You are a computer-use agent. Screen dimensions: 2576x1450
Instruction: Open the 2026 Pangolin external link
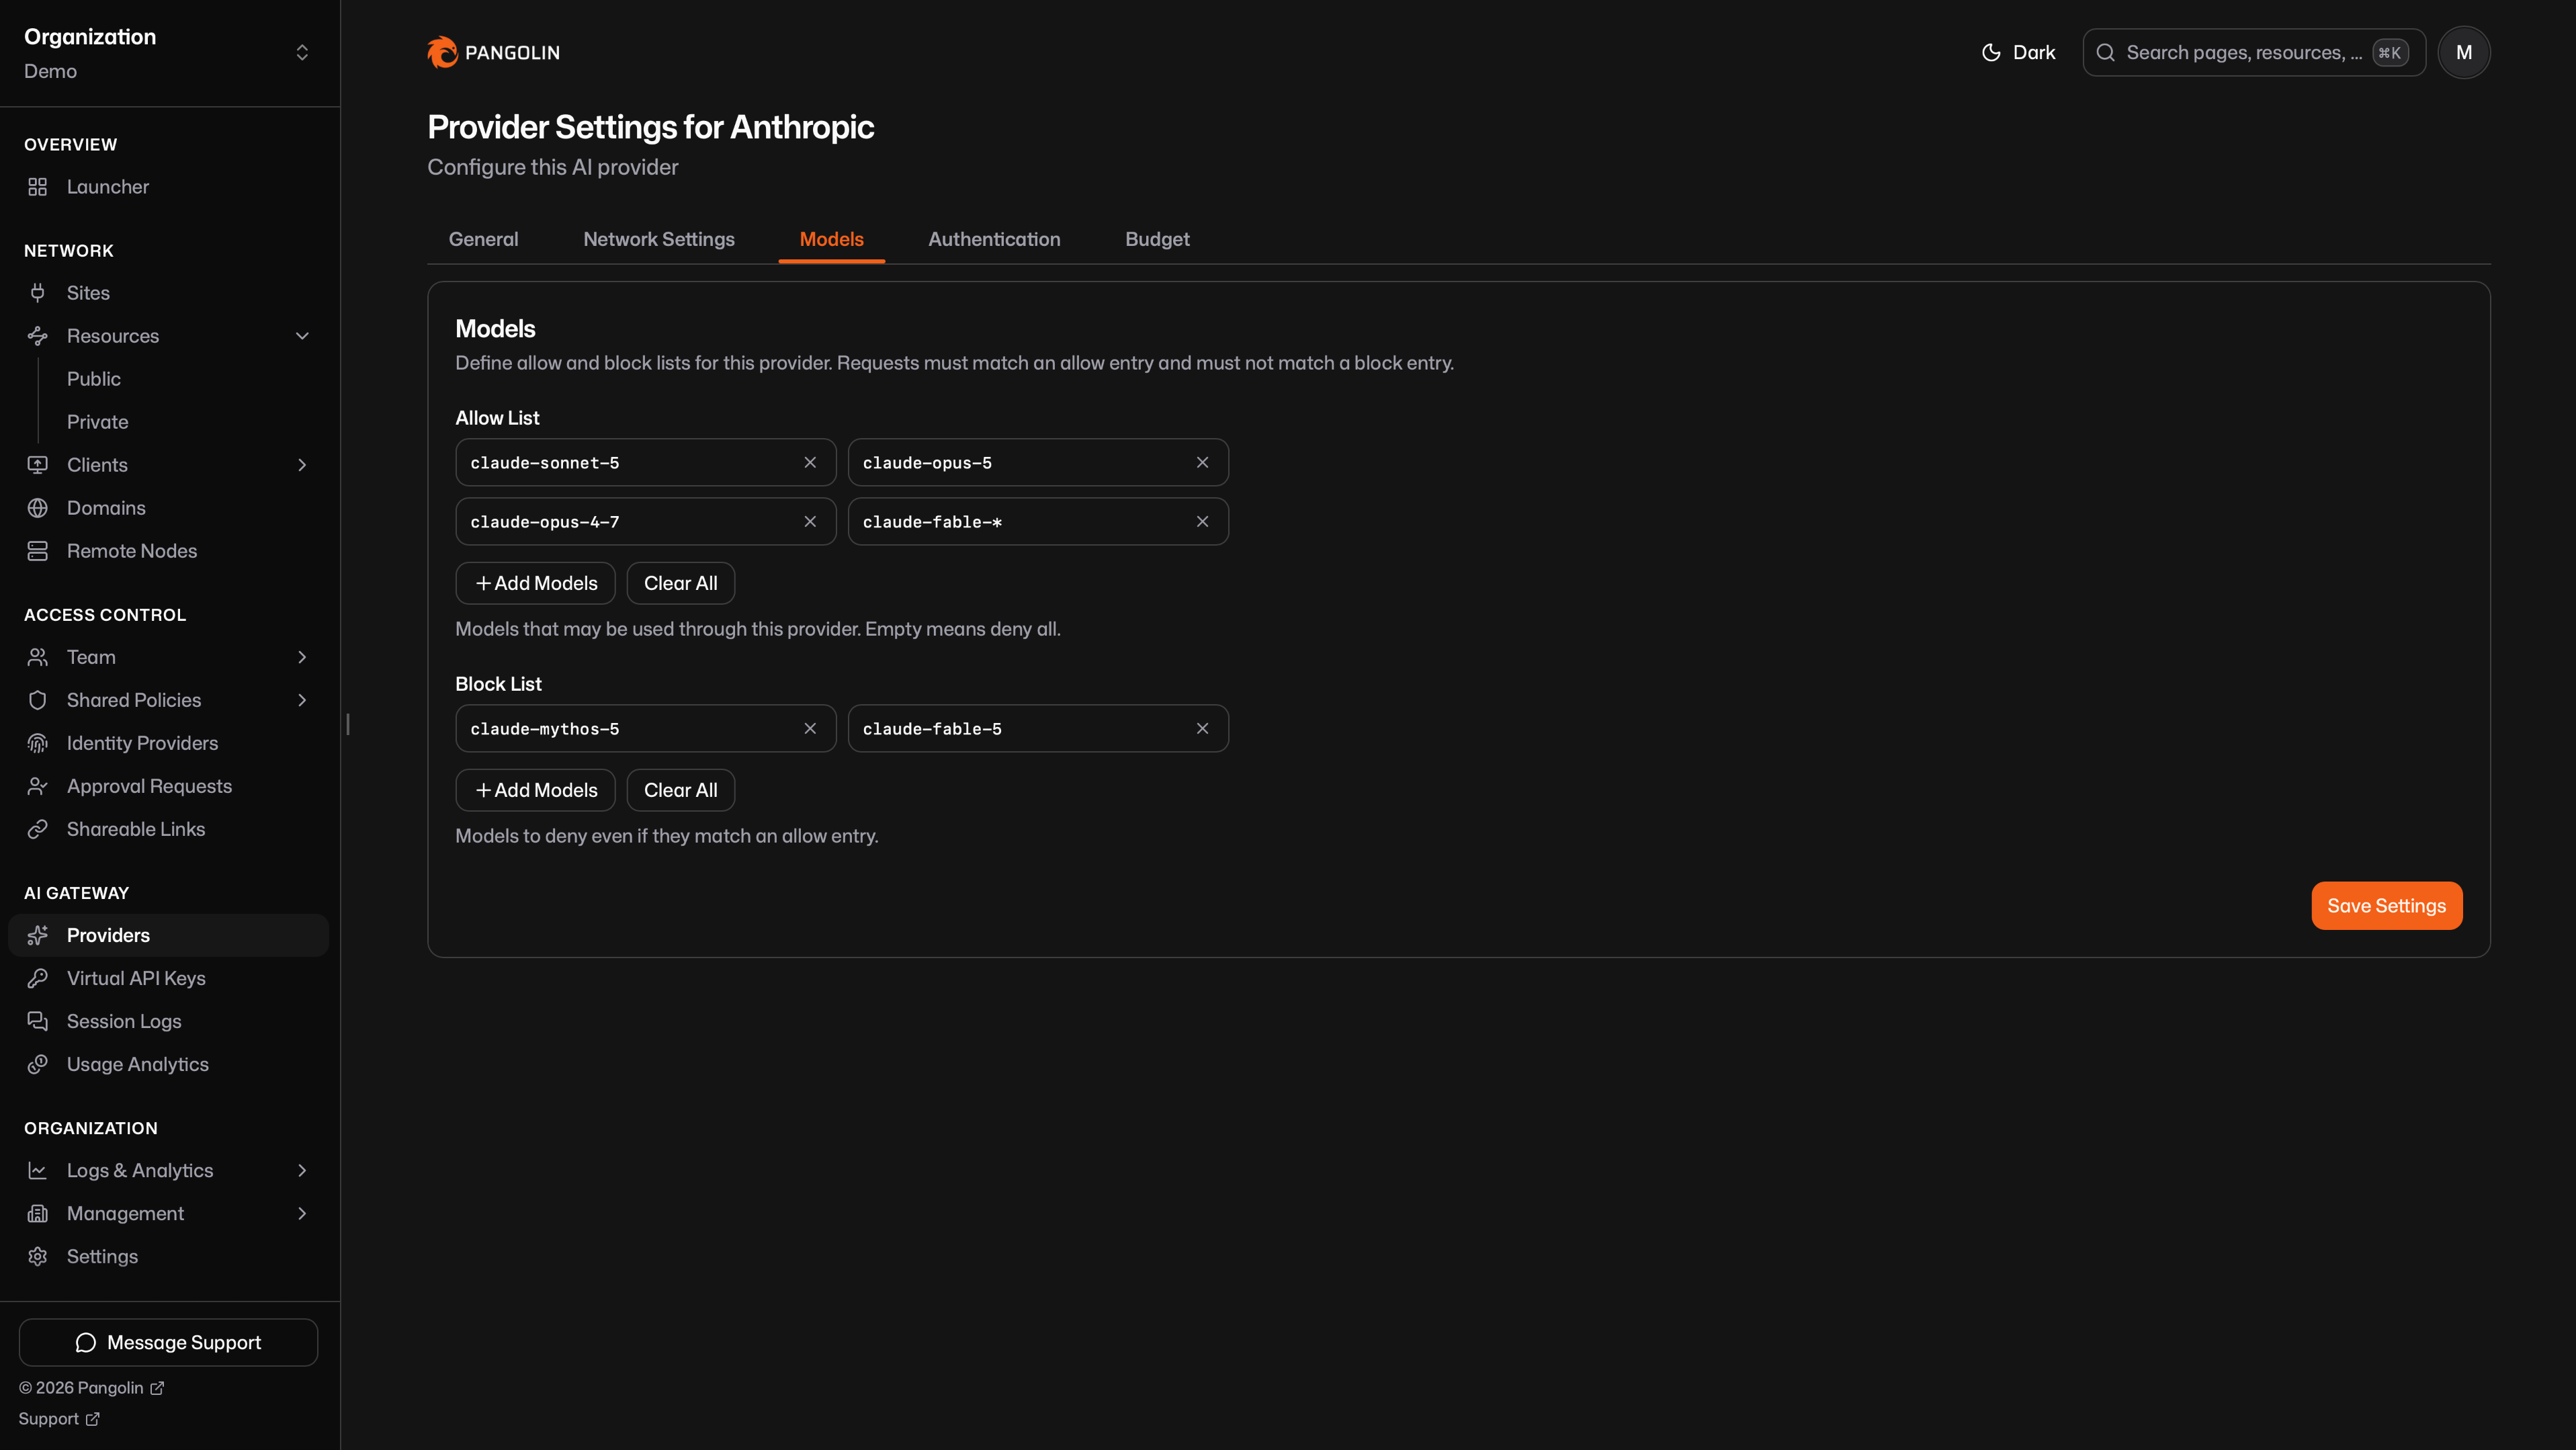click(91, 1388)
